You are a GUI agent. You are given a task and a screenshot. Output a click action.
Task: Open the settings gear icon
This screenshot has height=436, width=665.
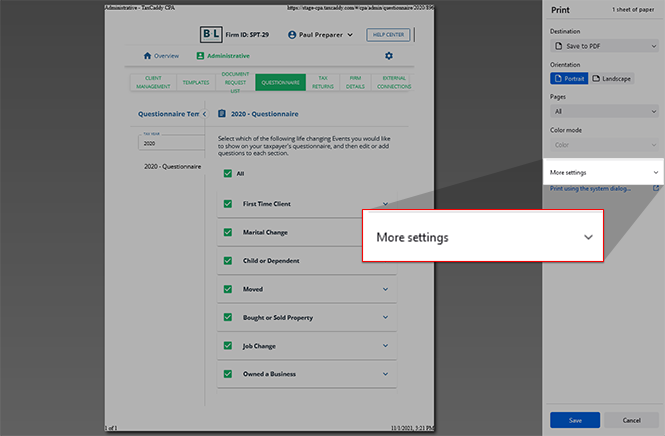click(x=388, y=56)
